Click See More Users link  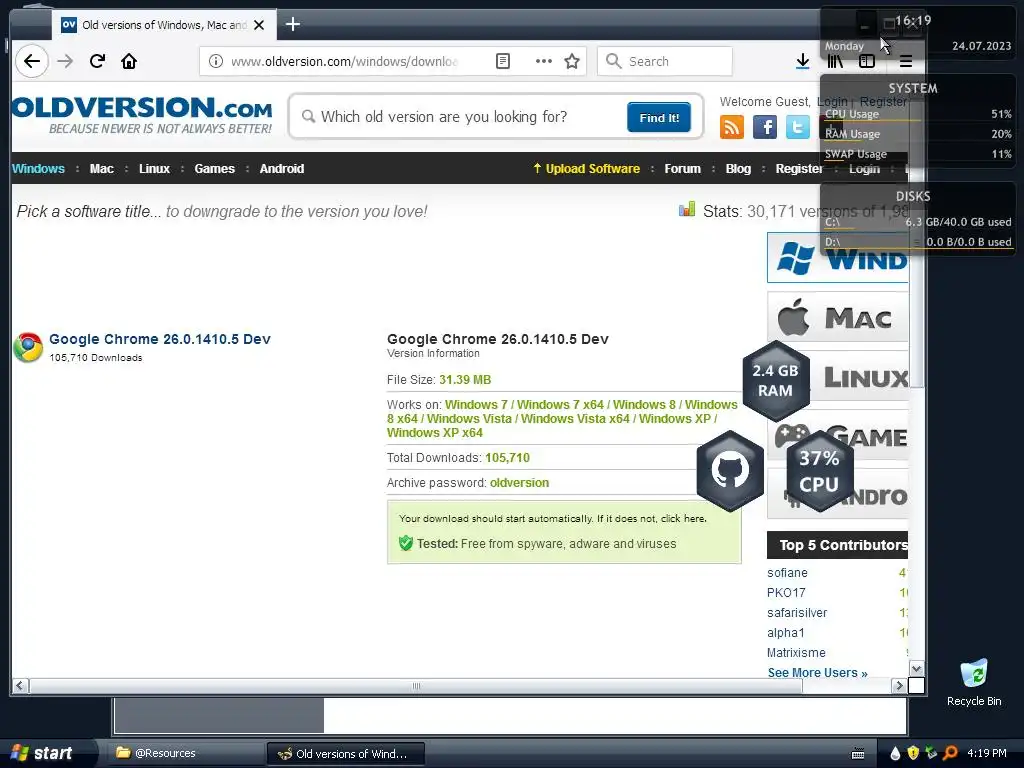click(817, 673)
